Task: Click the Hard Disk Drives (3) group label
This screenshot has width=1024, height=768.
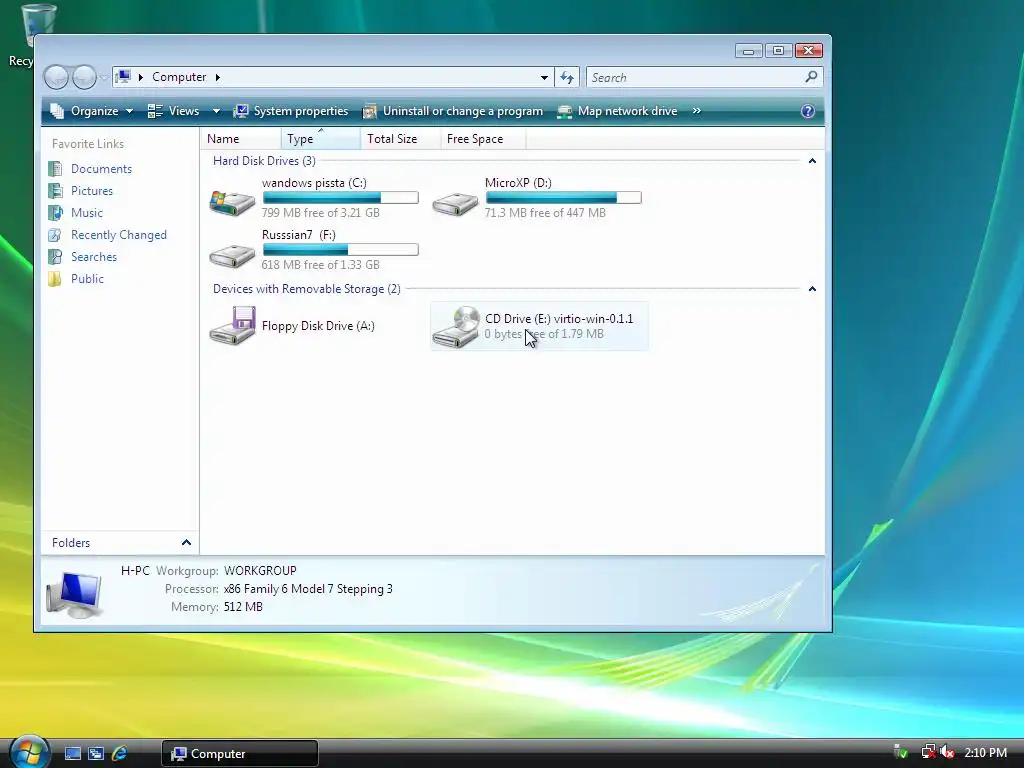Action: [x=264, y=161]
